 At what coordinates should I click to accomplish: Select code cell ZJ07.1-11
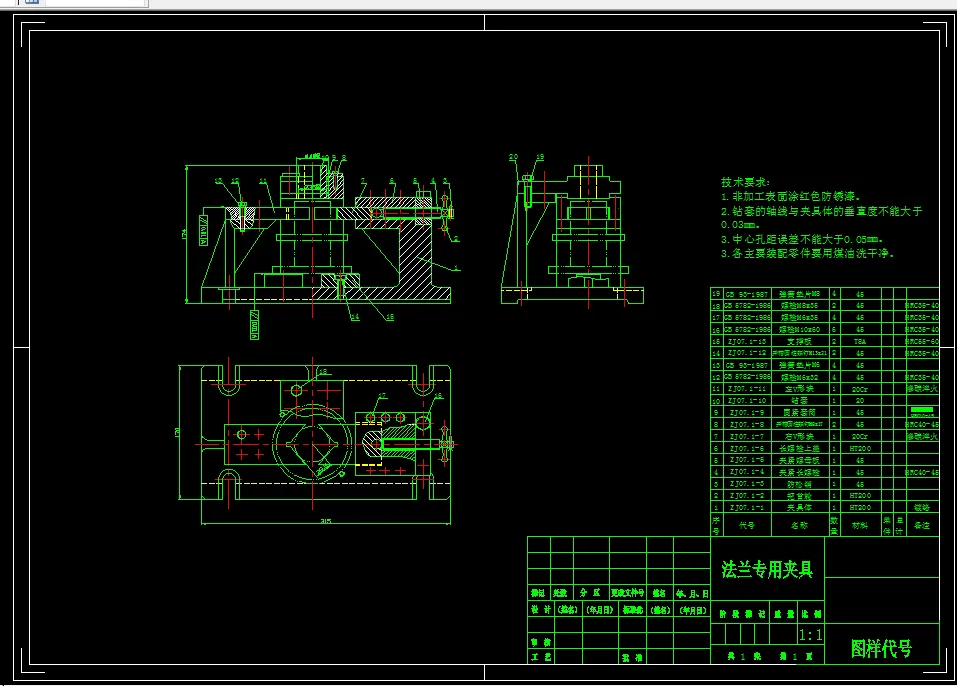click(x=746, y=389)
